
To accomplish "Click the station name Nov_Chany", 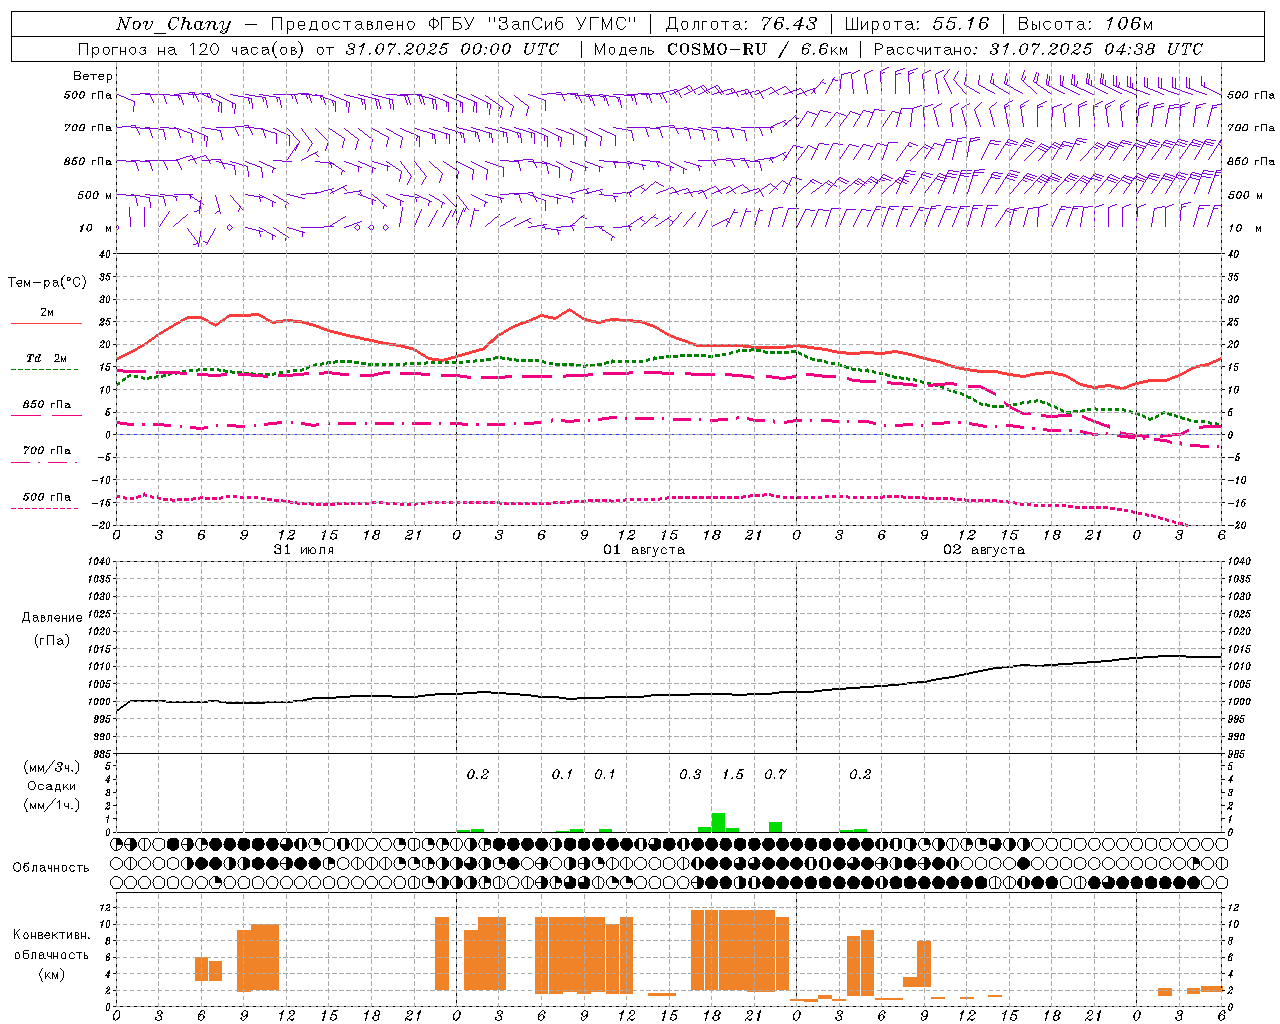I will pos(173,24).
